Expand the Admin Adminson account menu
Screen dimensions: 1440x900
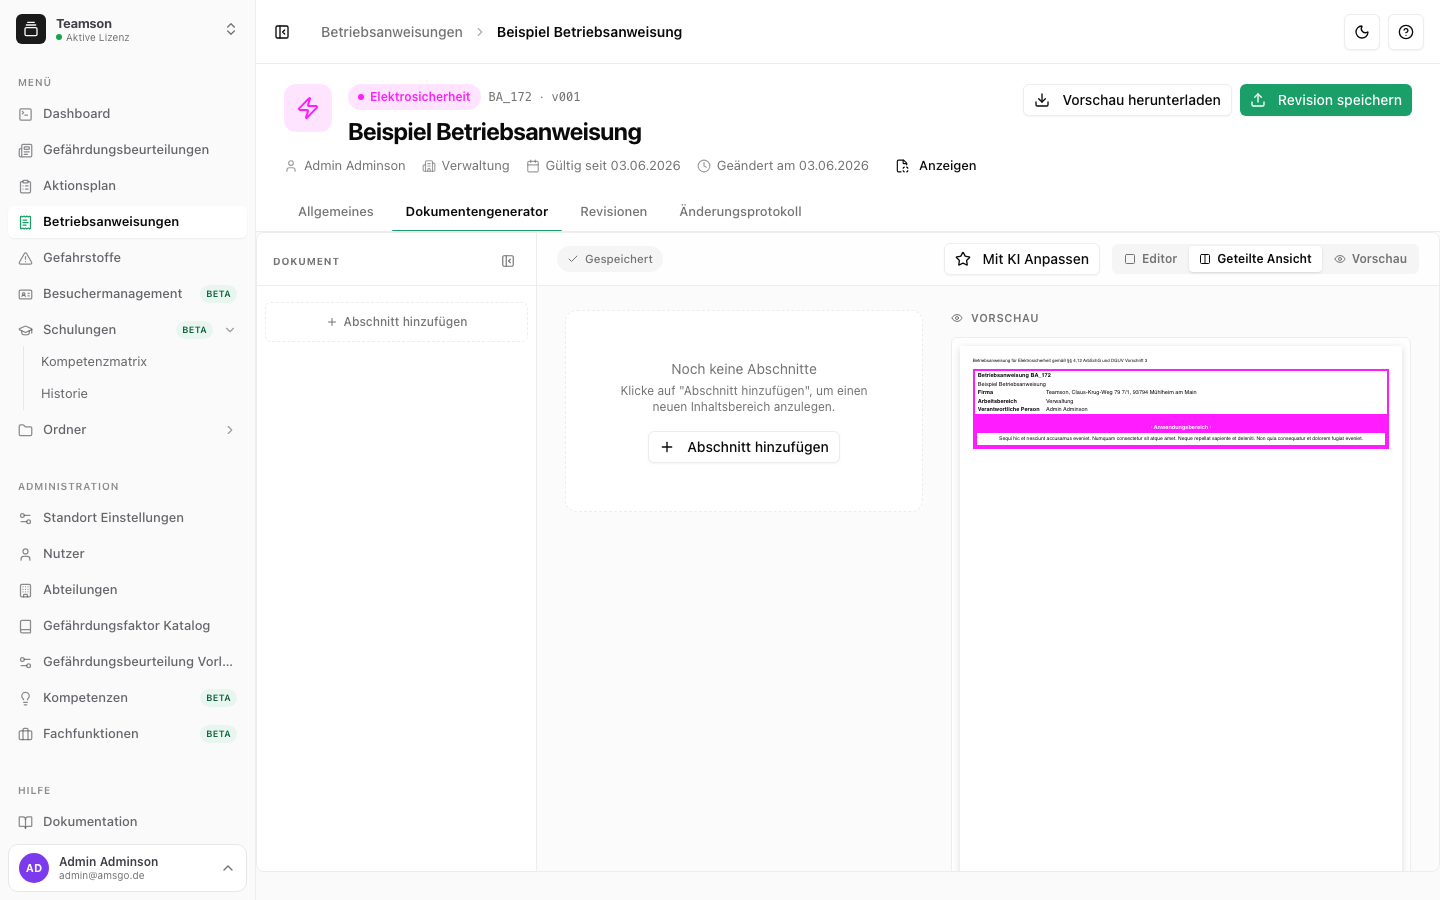[127, 868]
